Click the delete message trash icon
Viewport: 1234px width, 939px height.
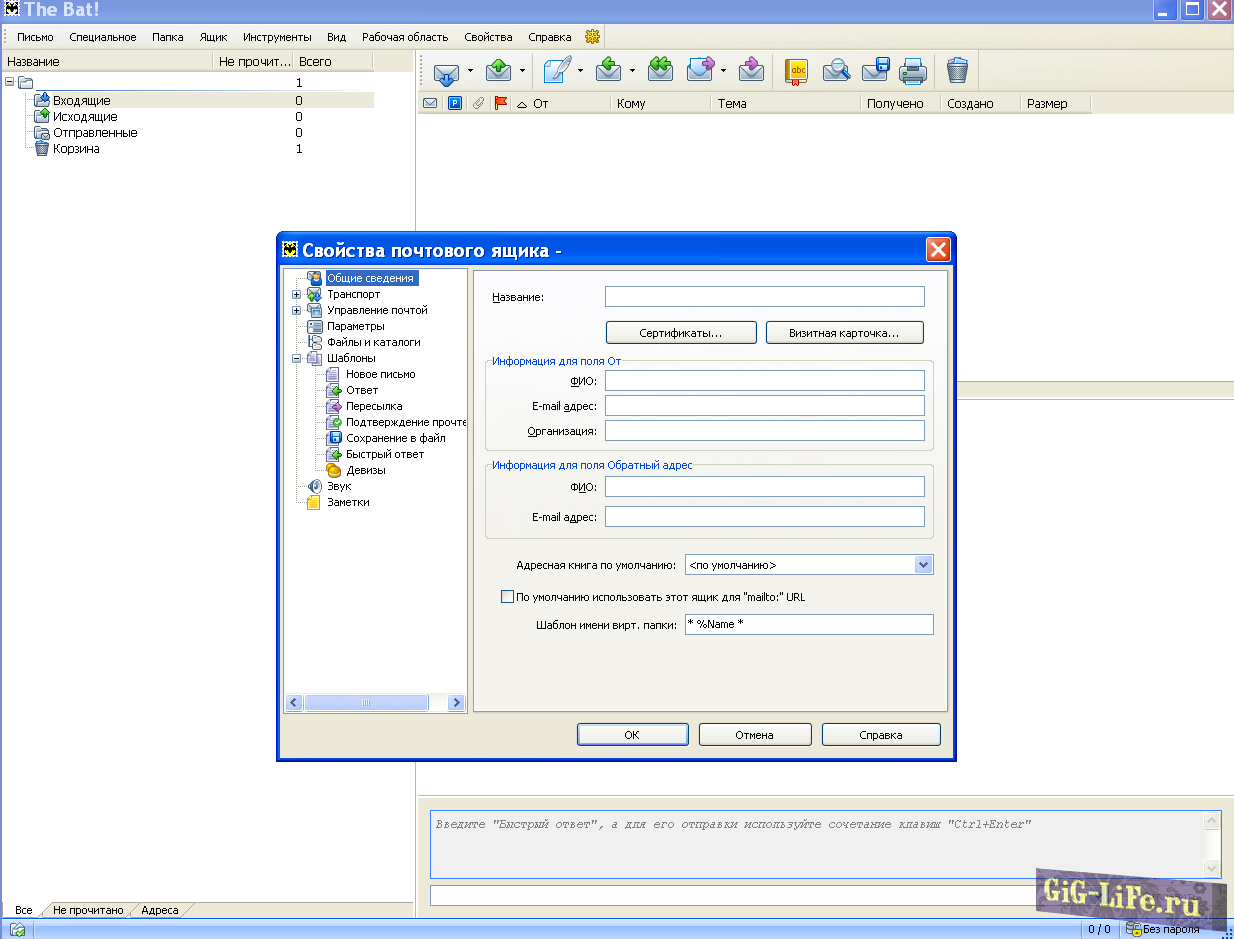pyautogui.click(x=957, y=70)
